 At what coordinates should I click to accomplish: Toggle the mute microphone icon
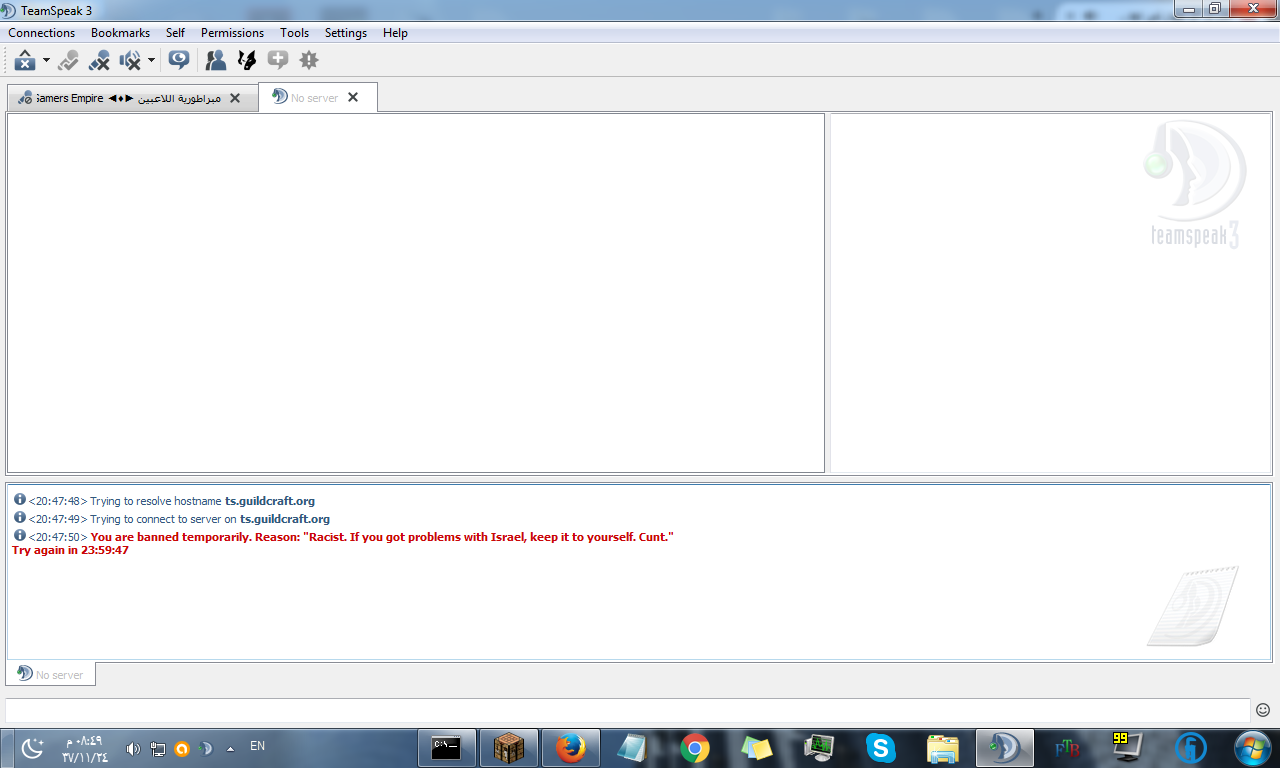pos(99,61)
